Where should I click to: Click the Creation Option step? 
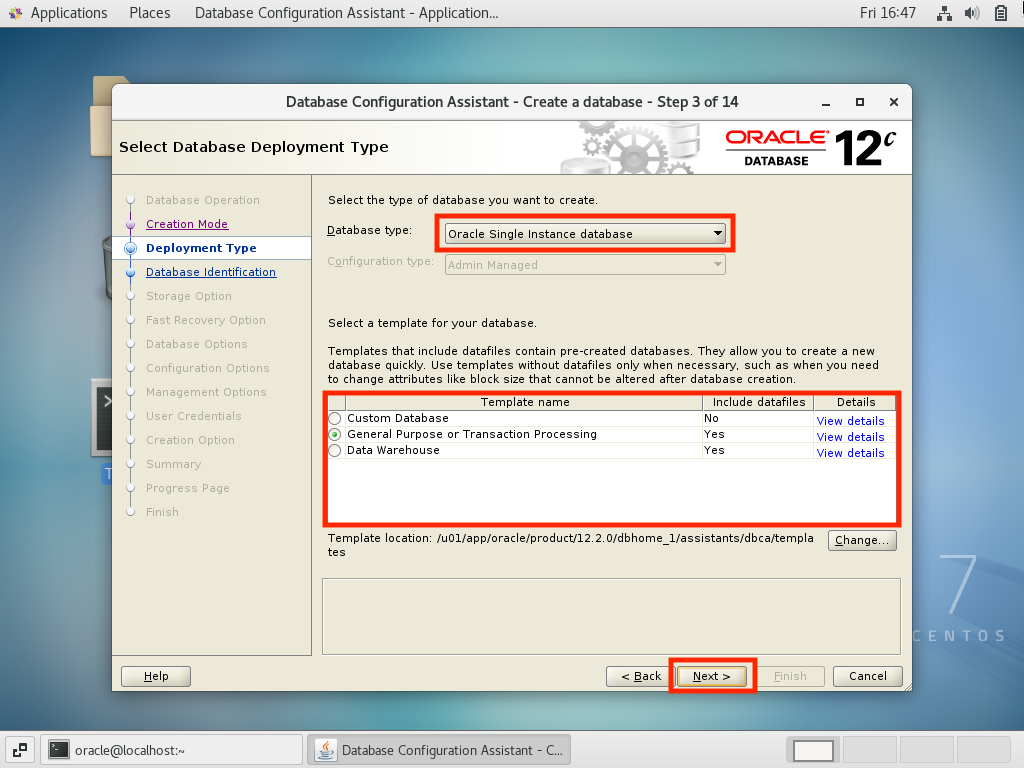point(190,440)
